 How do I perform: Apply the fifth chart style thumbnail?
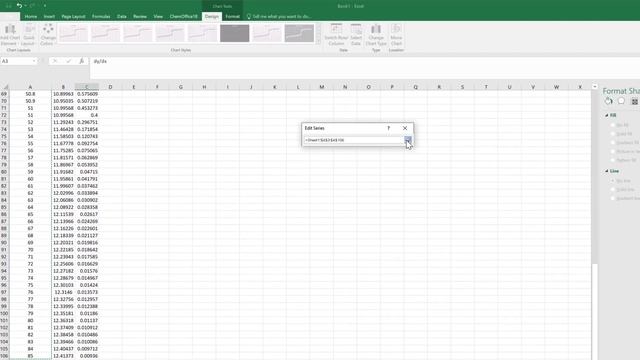point(202,33)
